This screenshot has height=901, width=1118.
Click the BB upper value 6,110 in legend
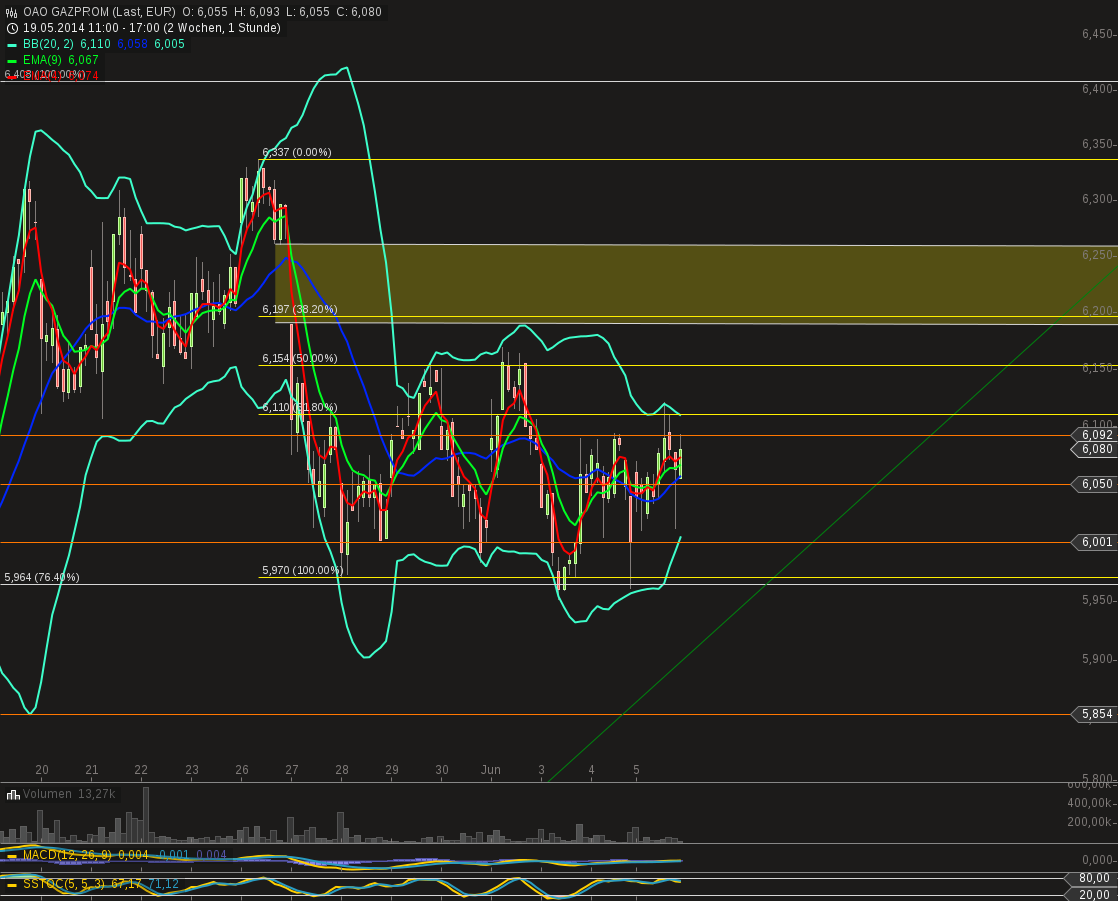coord(96,43)
